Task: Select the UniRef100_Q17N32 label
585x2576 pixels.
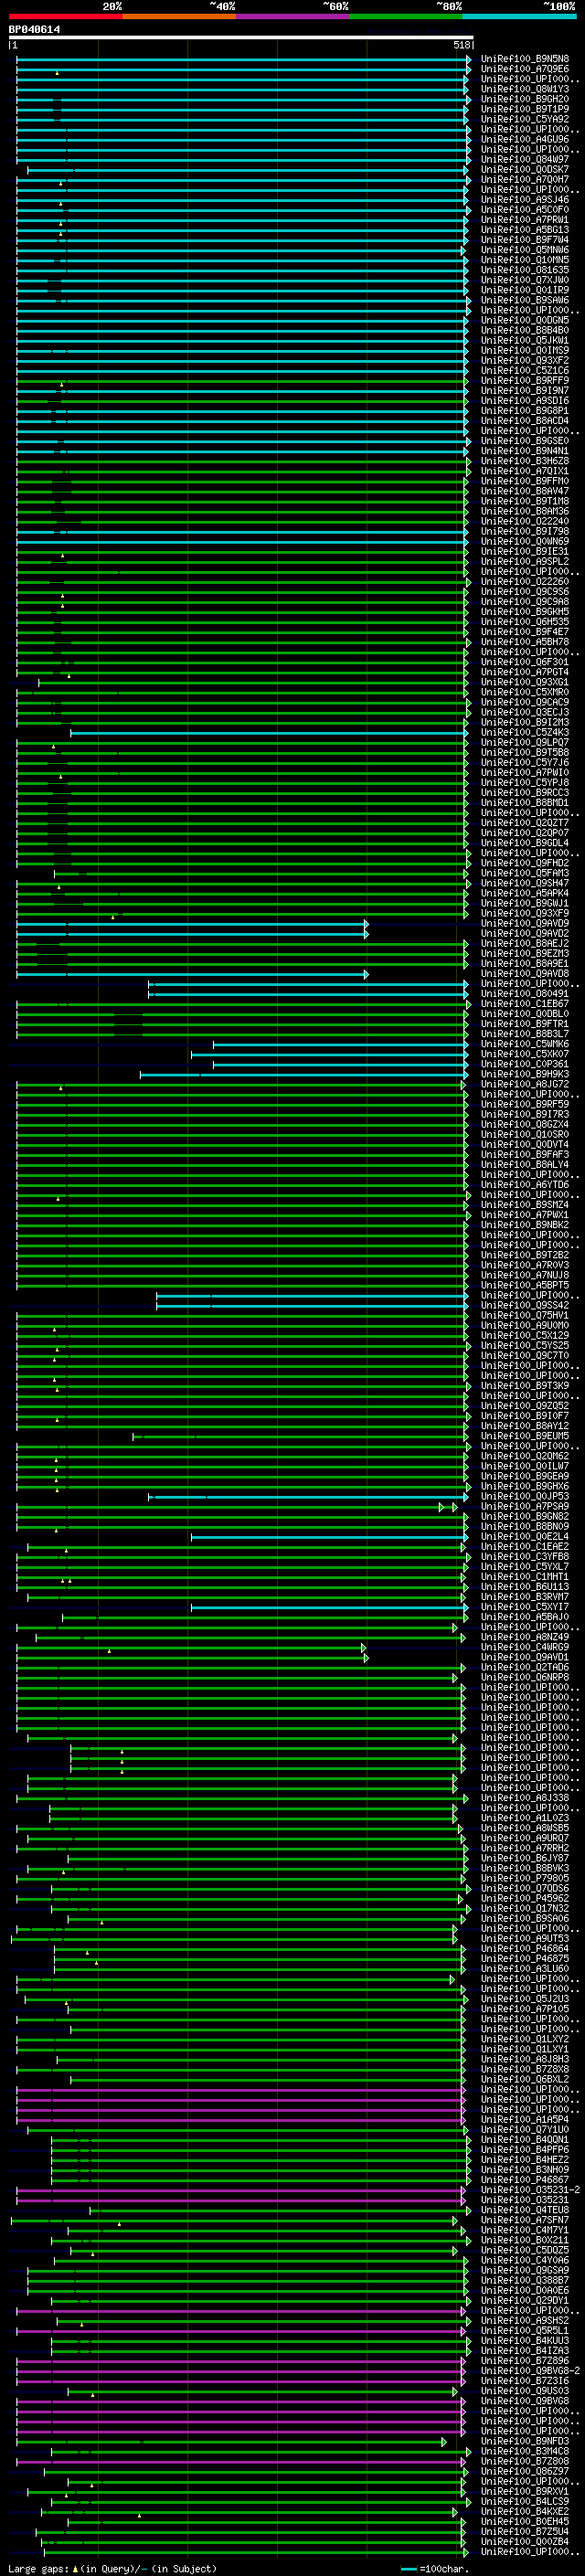Action: [524, 1908]
